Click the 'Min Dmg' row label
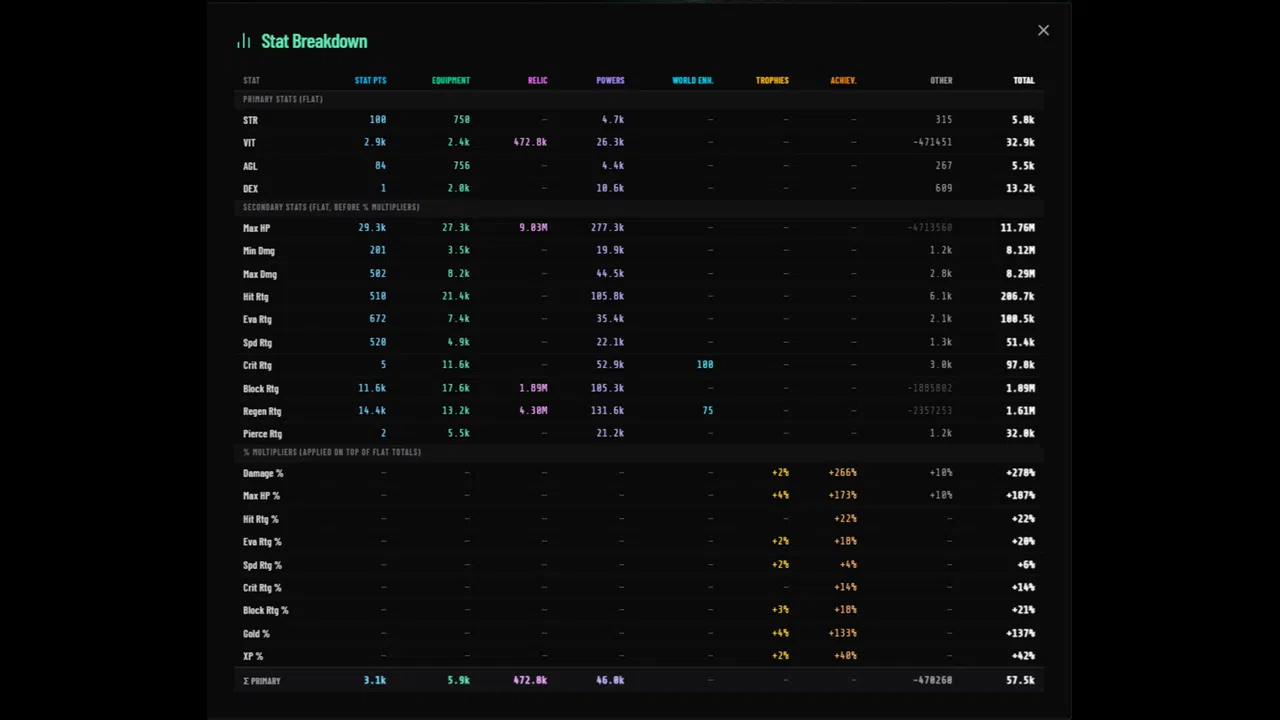This screenshot has height=720, width=1280. (259, 251)
